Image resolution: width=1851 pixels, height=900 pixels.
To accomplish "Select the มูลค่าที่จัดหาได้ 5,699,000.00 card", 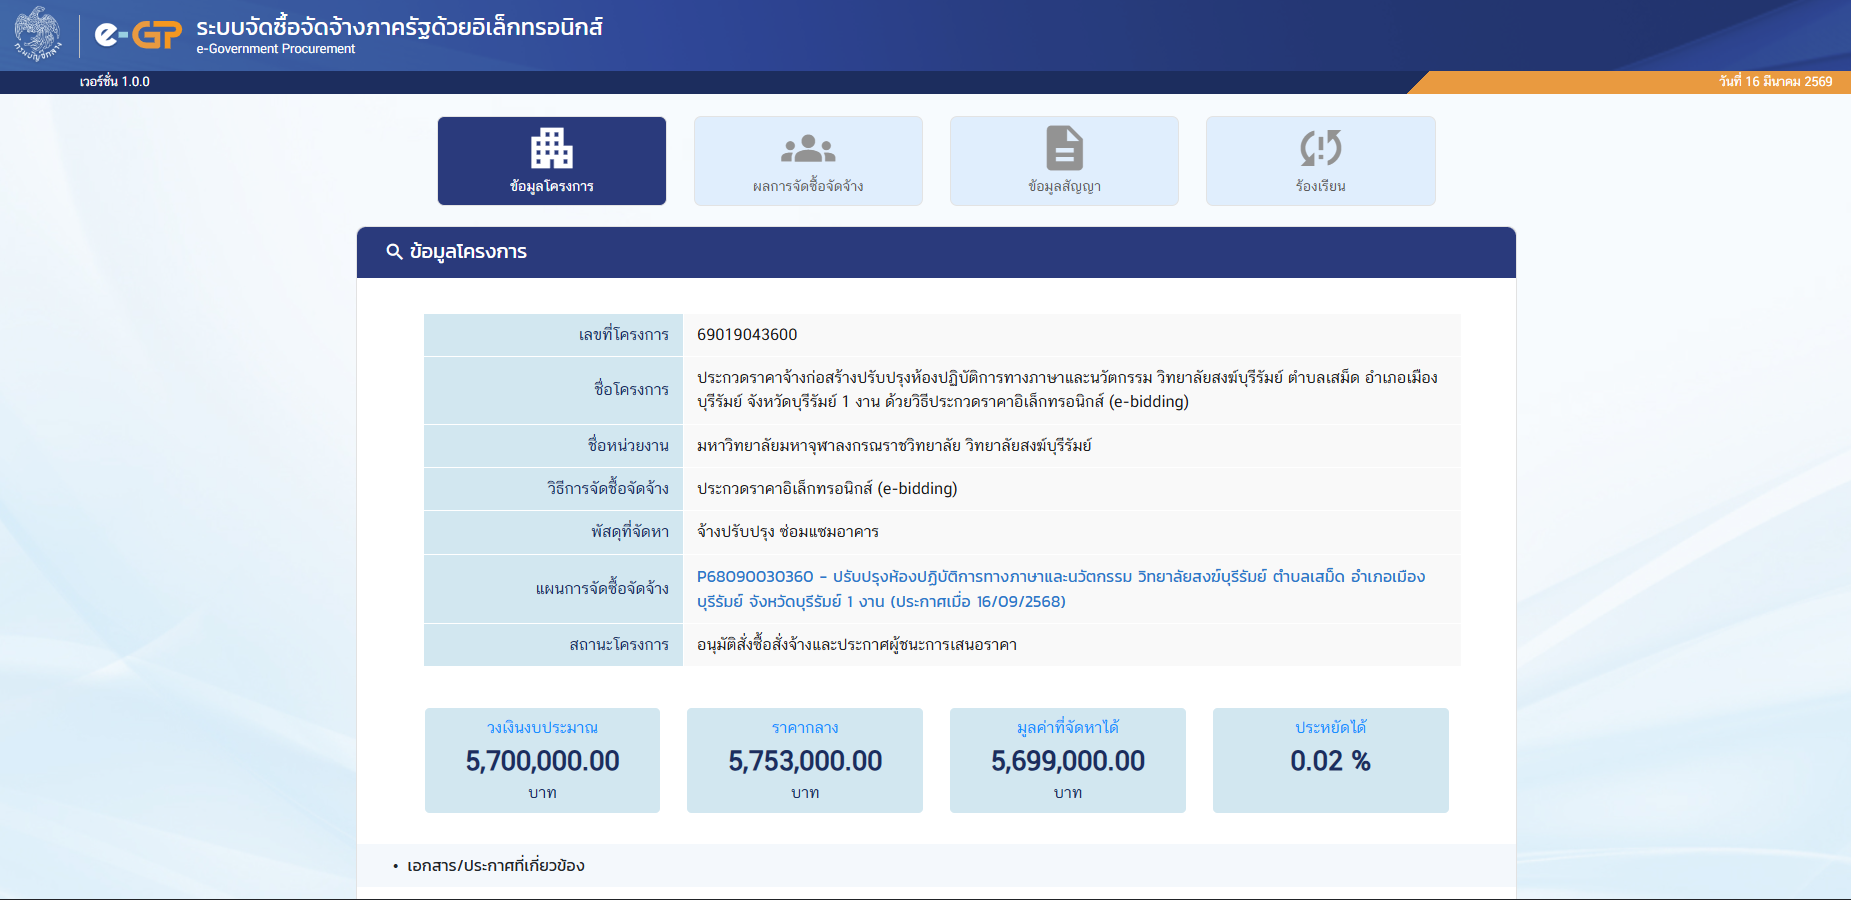I will [1067, 760].
